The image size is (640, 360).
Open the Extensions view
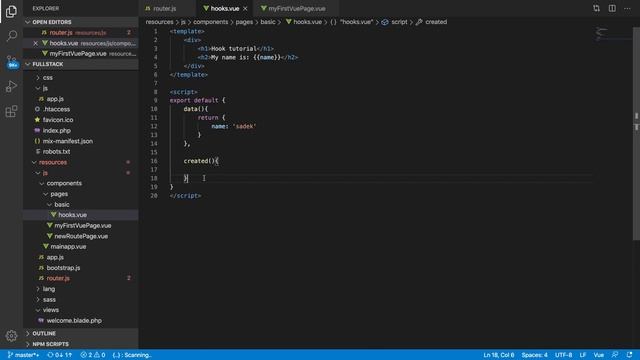click(x=11, y=111)
